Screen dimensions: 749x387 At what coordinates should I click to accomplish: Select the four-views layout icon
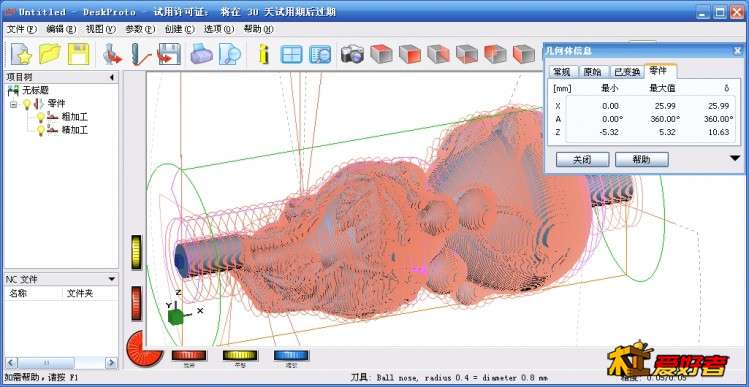coord(291,54)
